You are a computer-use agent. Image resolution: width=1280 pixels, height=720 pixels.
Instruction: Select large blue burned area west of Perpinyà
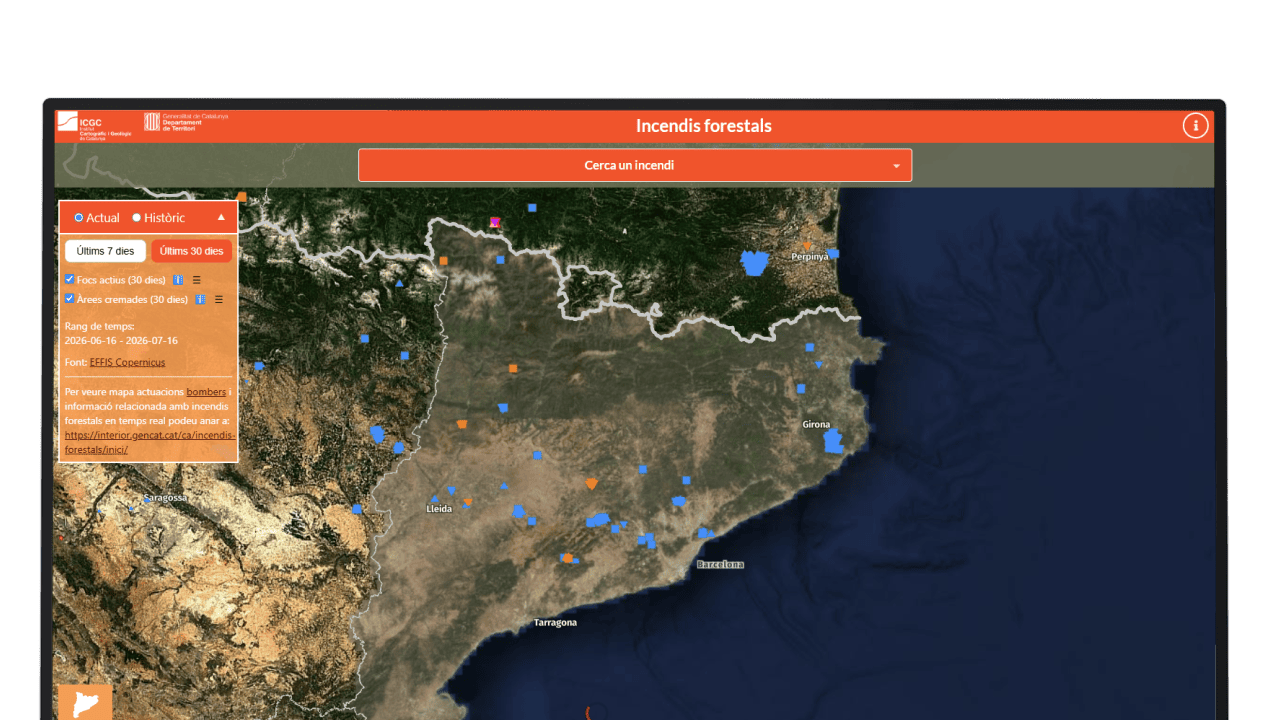click(754, 263)
